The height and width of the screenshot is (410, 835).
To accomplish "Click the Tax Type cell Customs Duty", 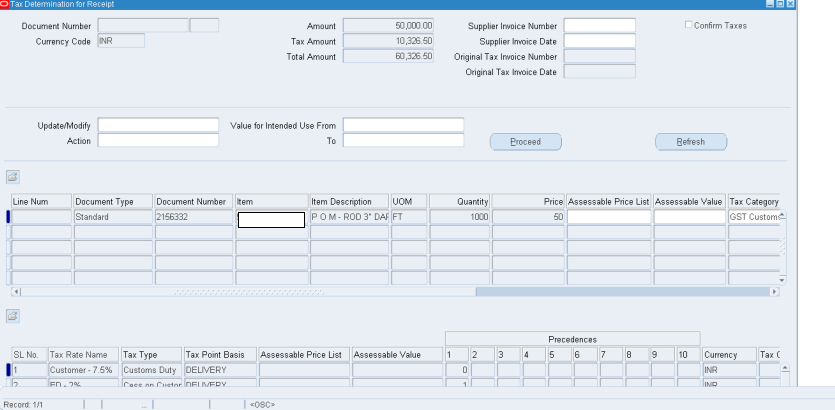I will click(x=151, y=370).
